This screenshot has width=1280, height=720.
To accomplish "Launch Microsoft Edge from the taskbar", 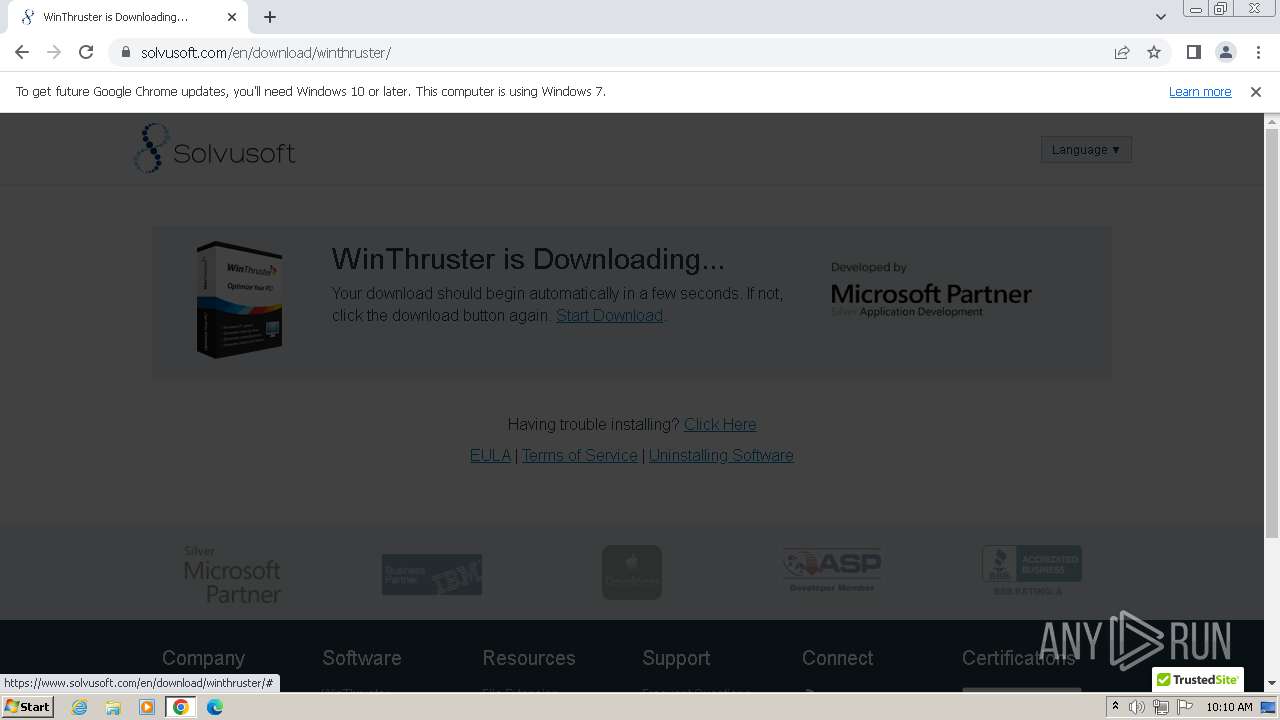I will click(x=214, y=707).
